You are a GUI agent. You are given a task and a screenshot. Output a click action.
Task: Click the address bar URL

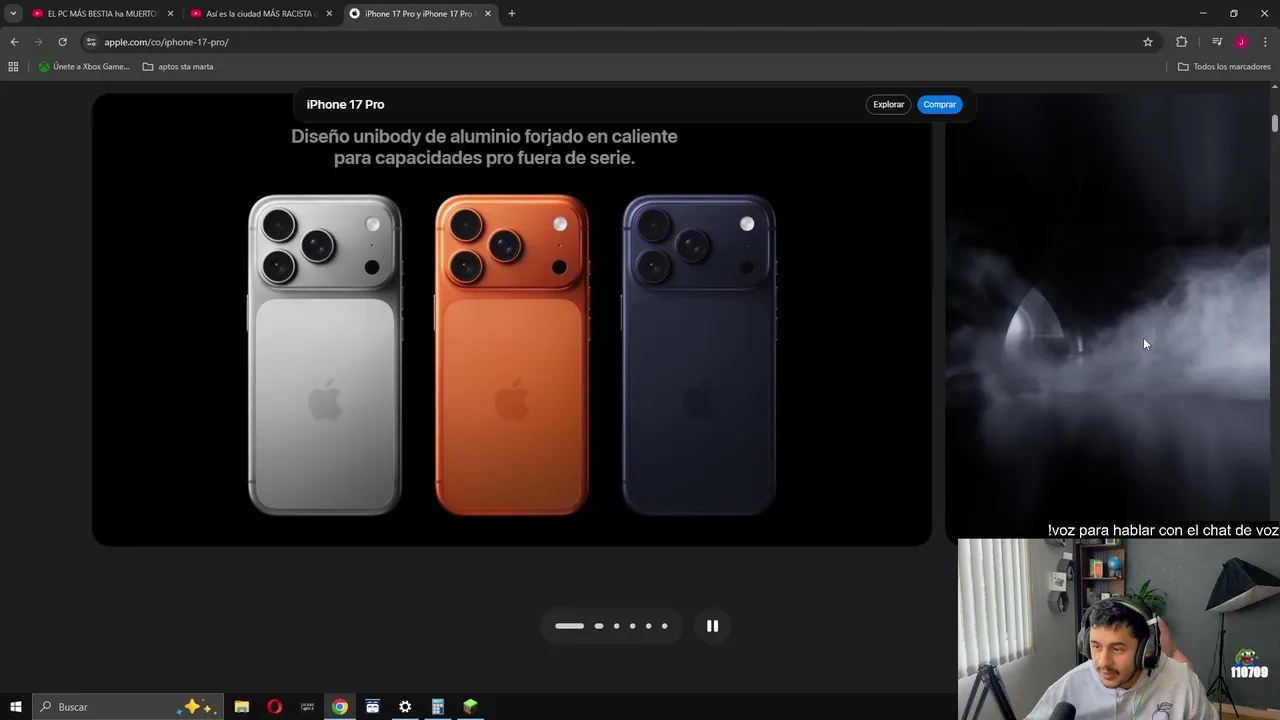(x=166, y=42)
